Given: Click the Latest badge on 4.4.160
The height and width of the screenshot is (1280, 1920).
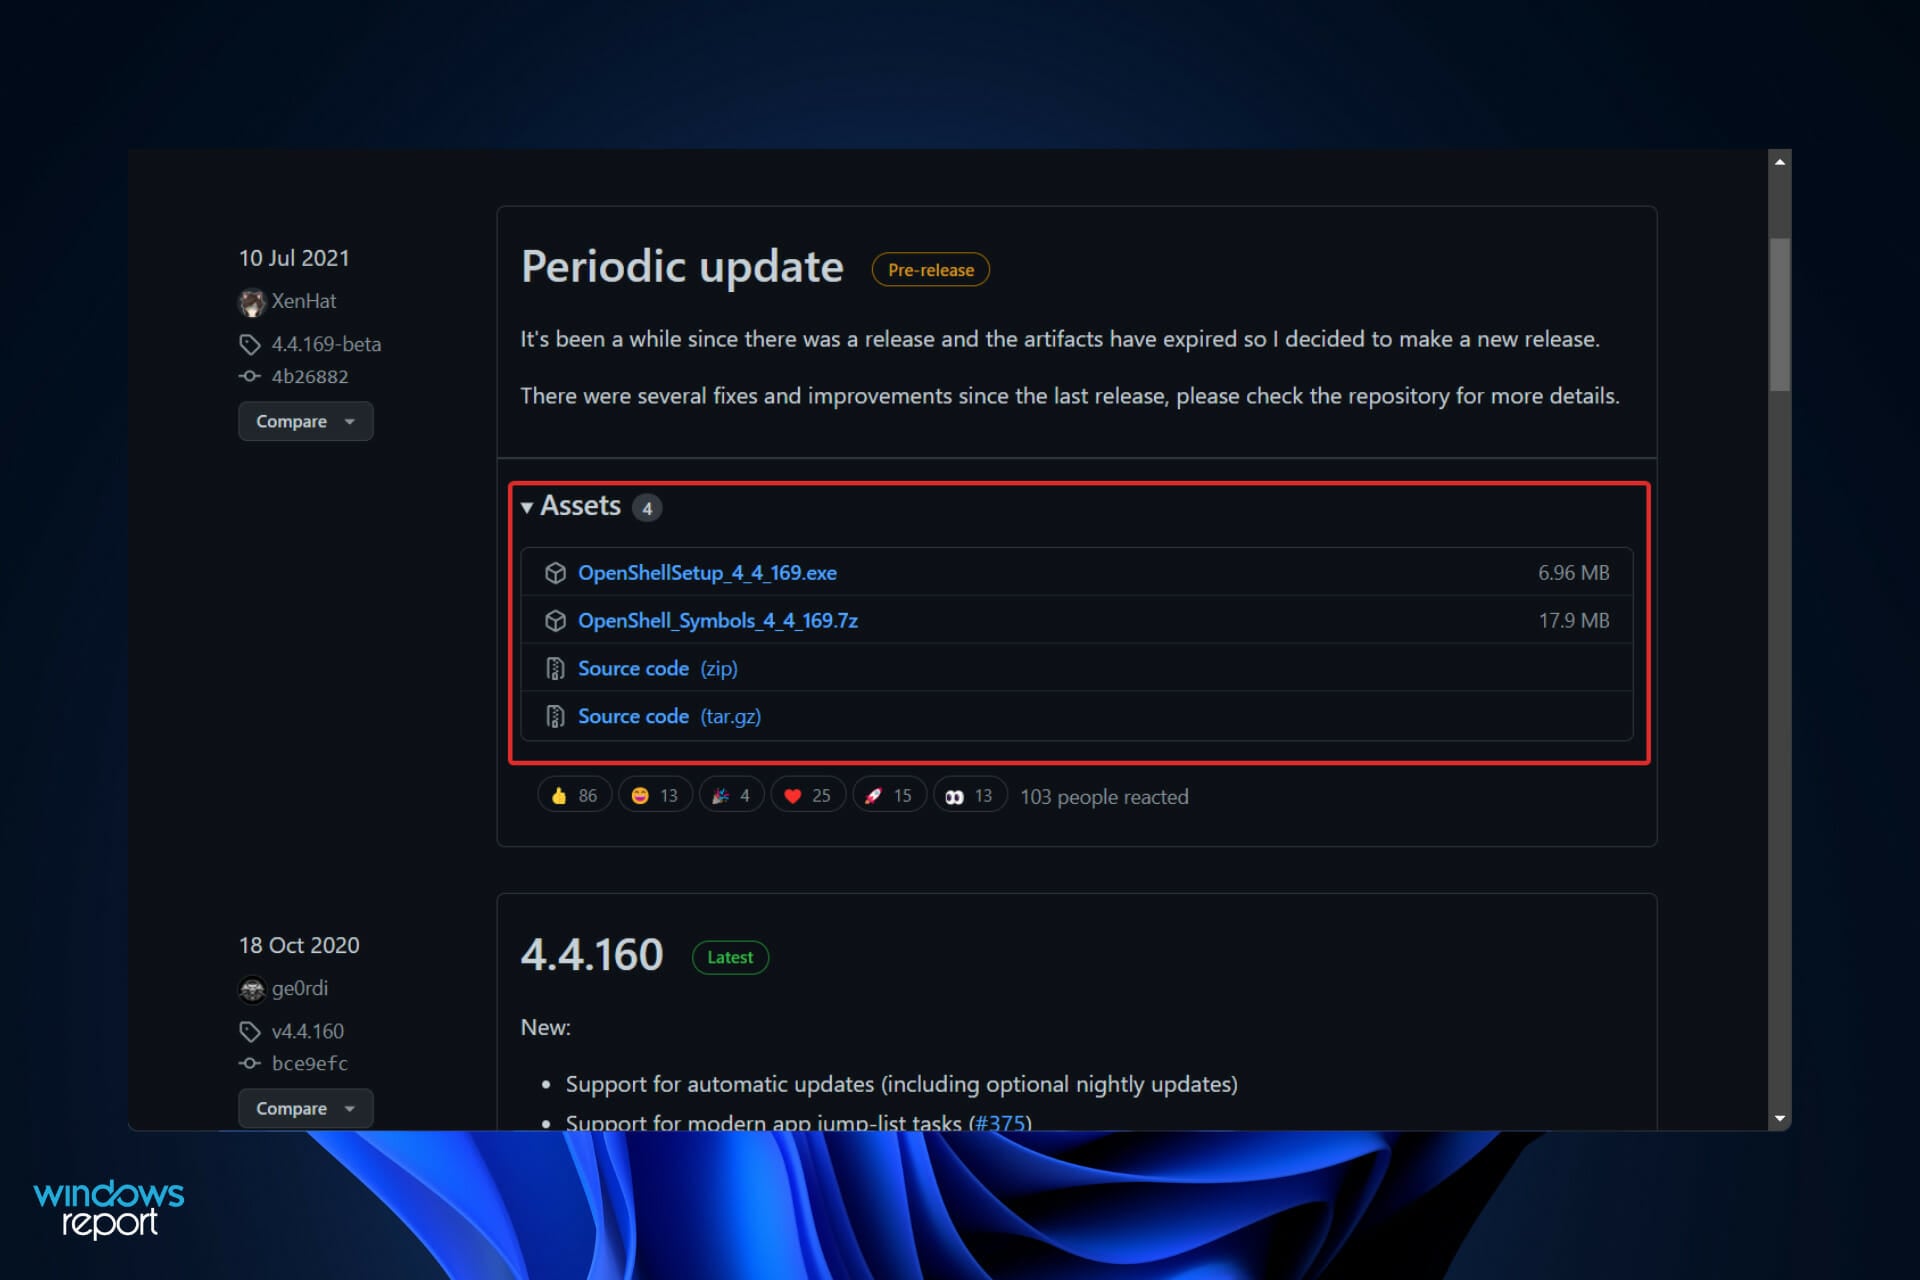Looking at the screenshot, I should [729, 957].
